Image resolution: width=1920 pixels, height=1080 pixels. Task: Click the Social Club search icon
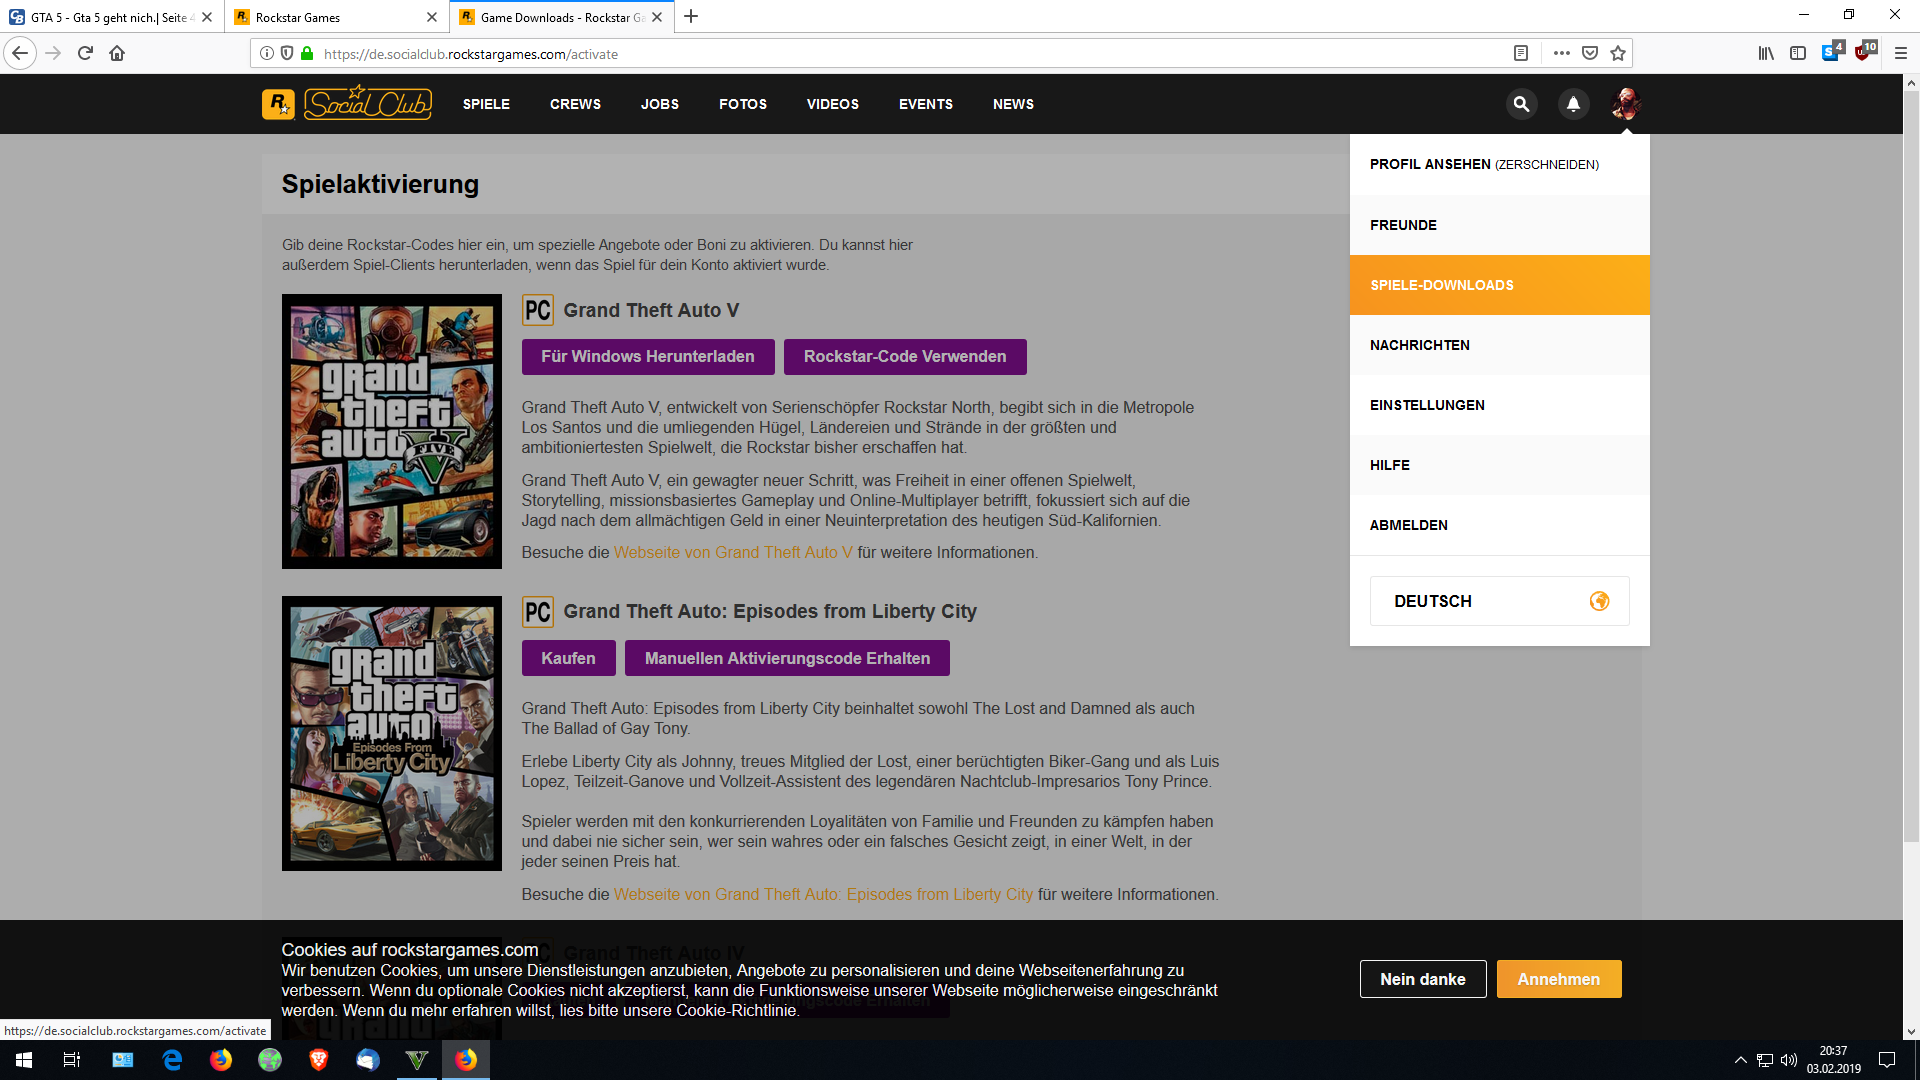coord(1521,104)
